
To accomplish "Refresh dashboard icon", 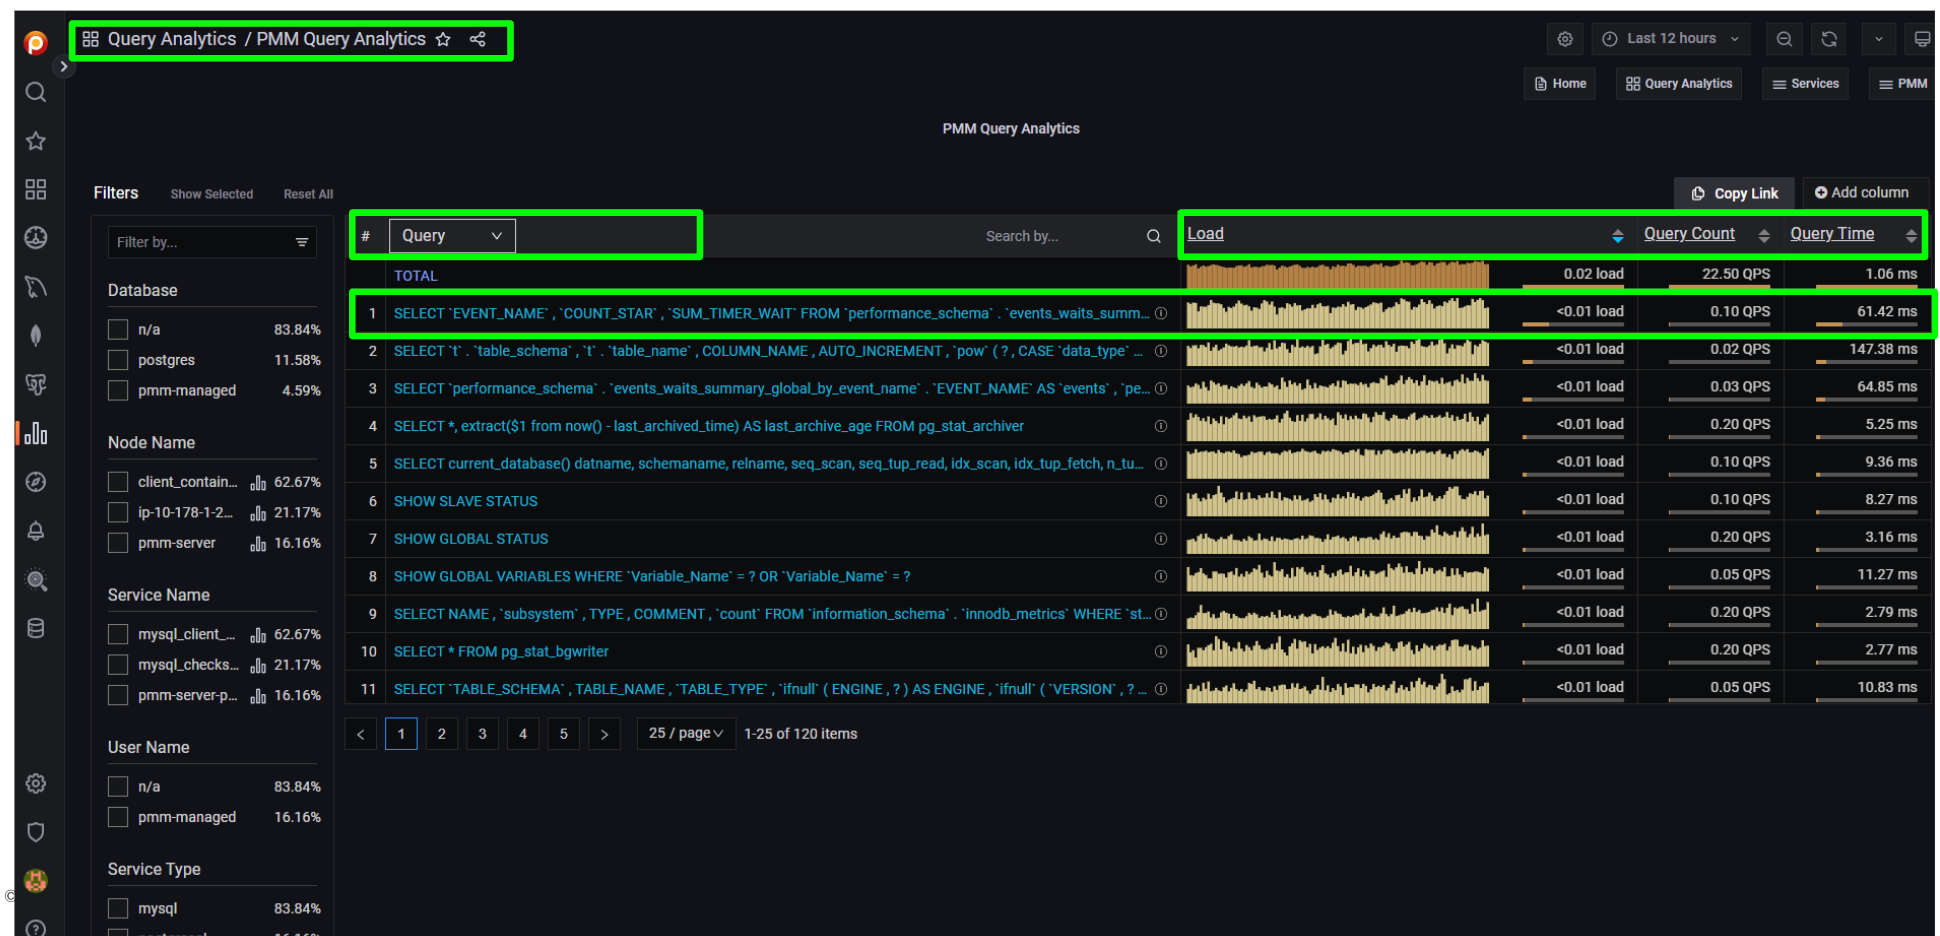I will point(1829,39).
